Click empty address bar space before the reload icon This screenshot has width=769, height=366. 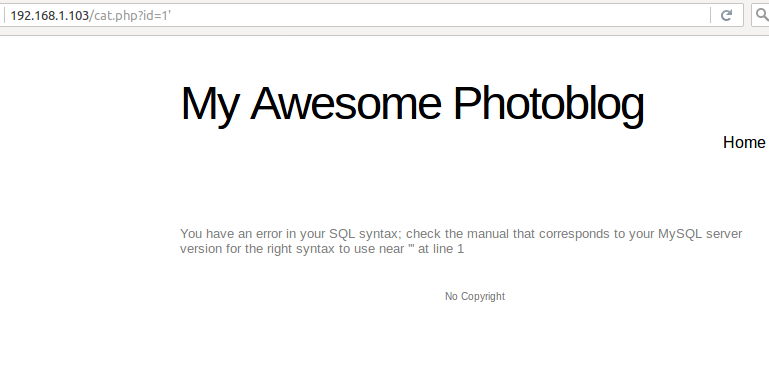pyautogui.click(x=441, y=15)
